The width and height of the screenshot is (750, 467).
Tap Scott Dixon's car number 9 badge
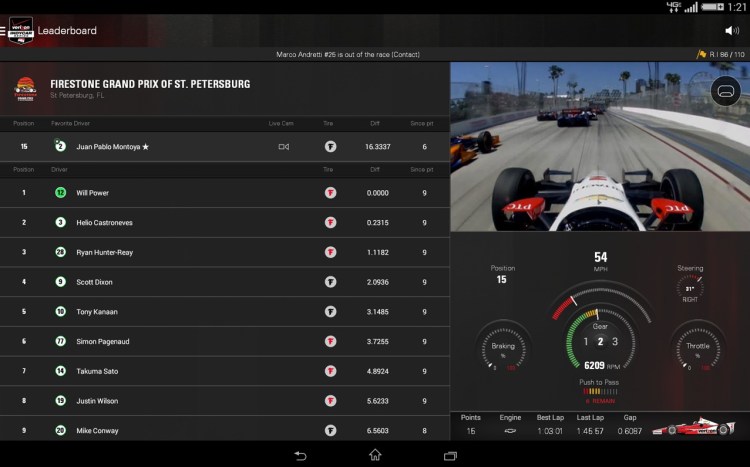[x=60, y=282]
